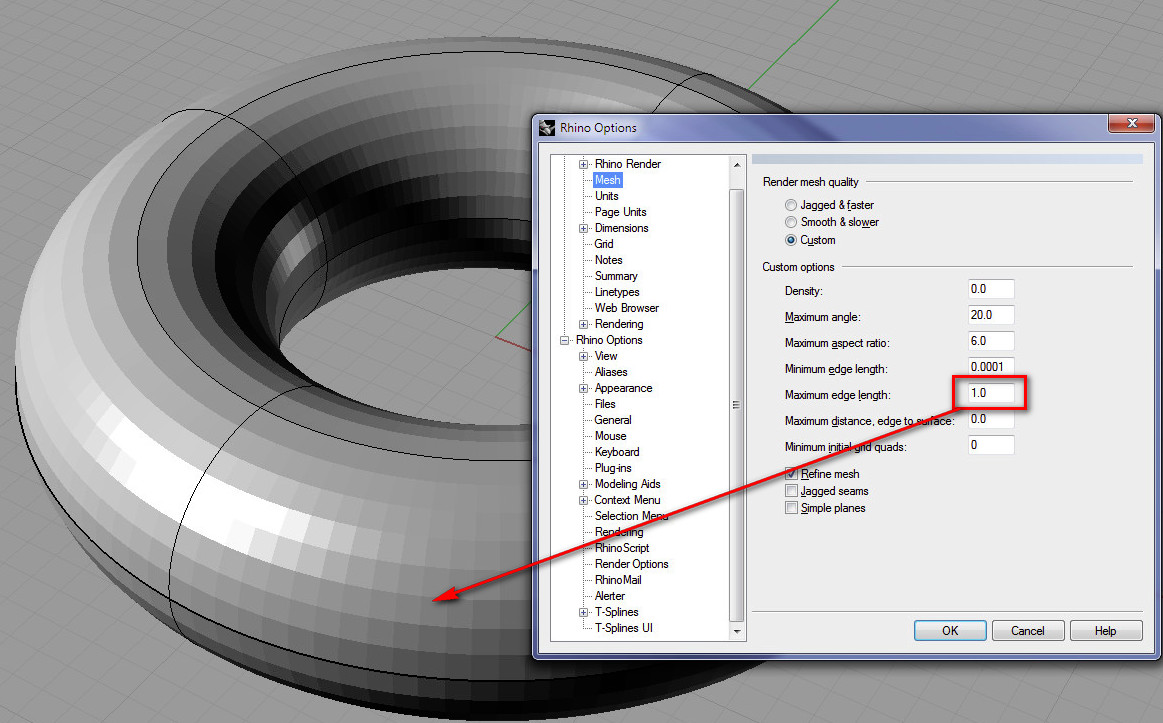
Task: Enable the Simple planes checkbox
Action: (792, 508)
